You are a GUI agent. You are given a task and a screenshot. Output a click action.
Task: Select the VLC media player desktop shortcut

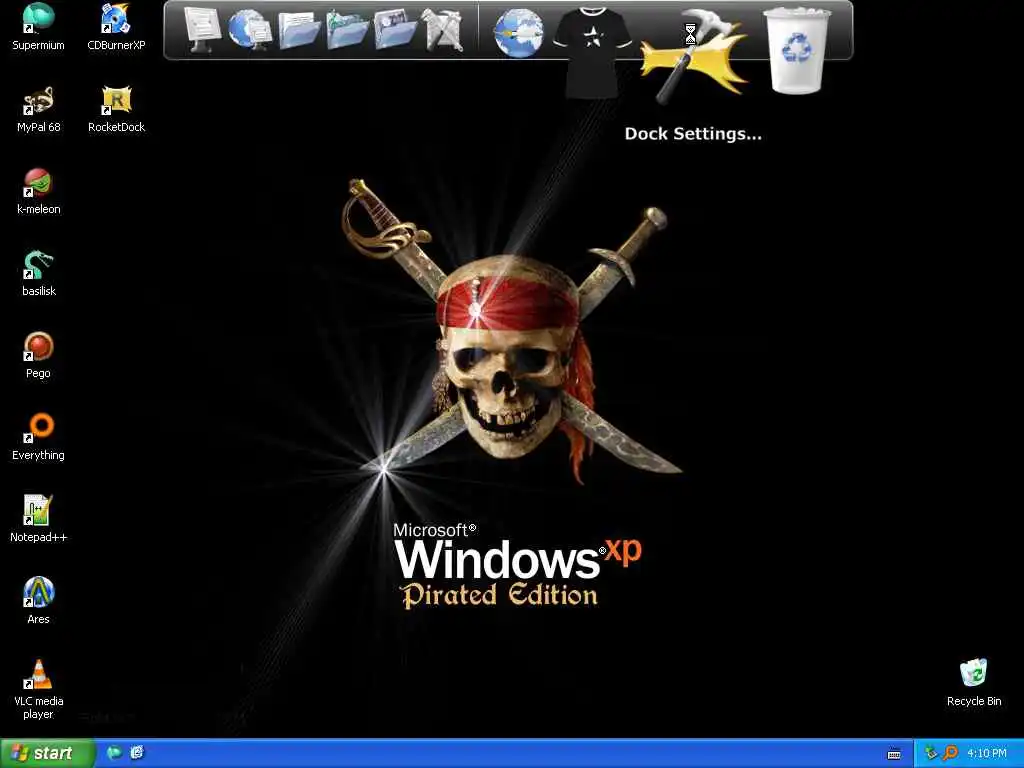click(x=39, y=690)
